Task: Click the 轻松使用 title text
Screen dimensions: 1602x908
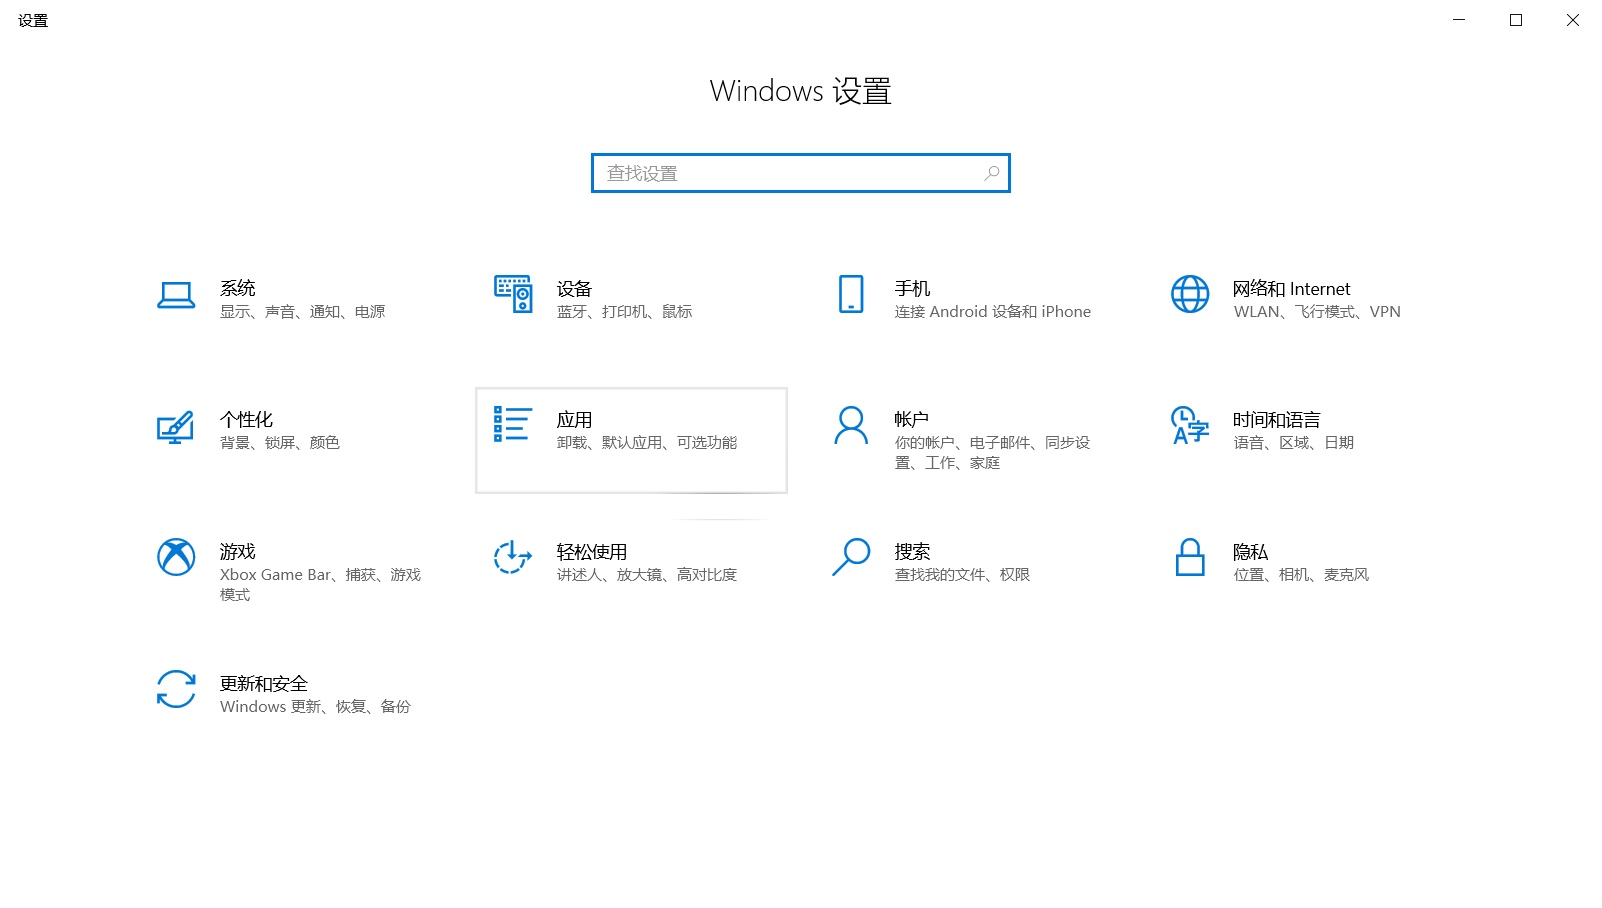Action: click(592, 551)
